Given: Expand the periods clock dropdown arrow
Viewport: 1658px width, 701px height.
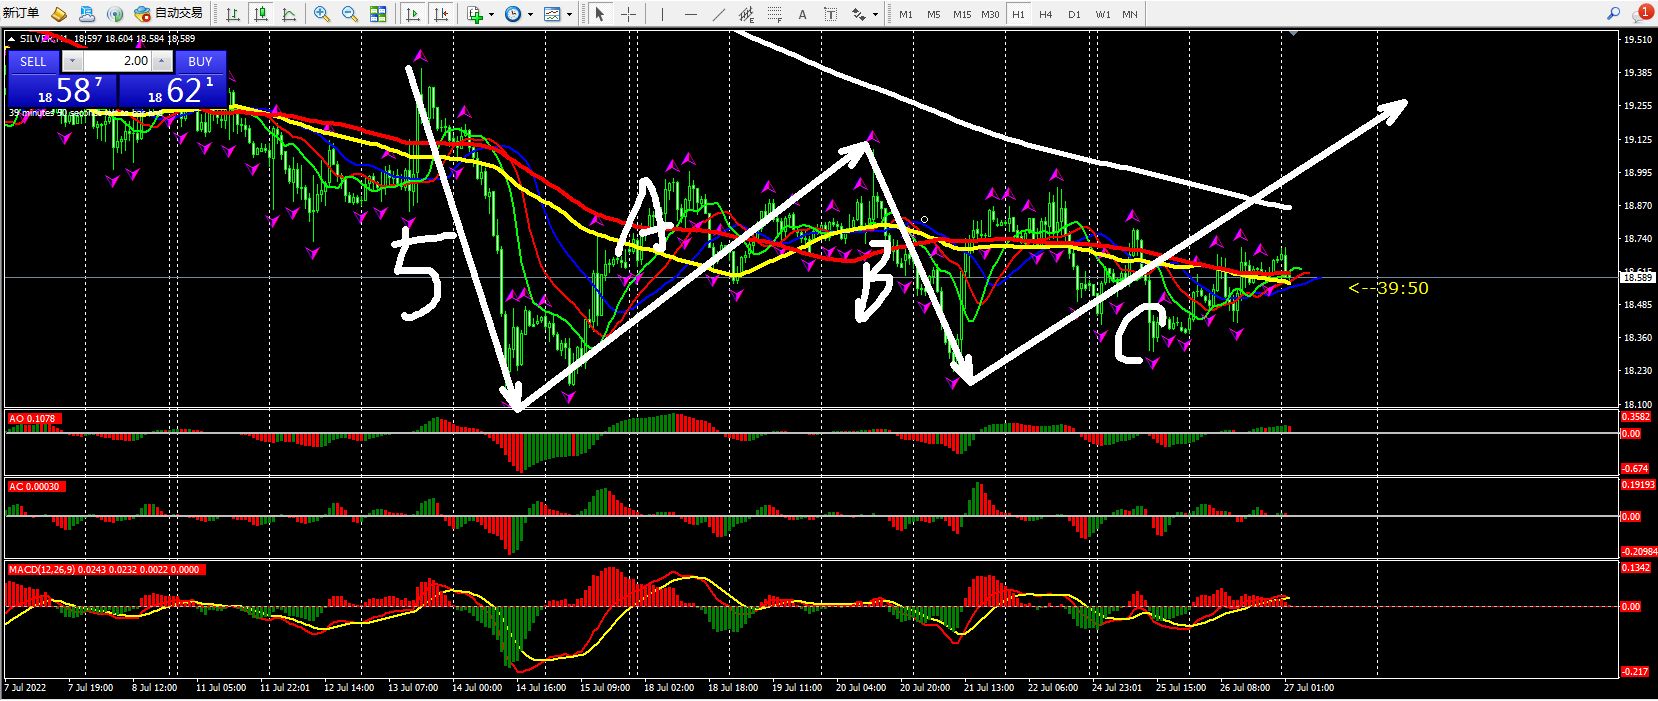Looking at the screenshot, I should pyautogui.click(x=530, y=15).
